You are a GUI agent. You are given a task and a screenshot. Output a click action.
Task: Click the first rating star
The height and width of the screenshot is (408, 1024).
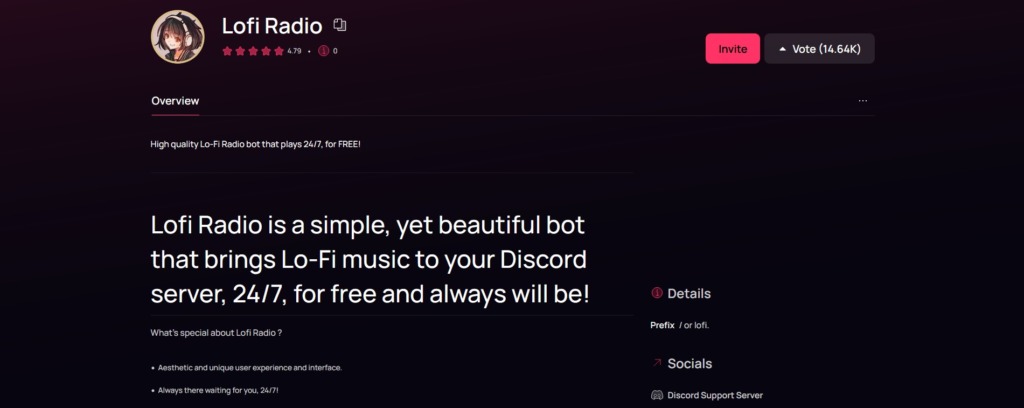(227, 51)
